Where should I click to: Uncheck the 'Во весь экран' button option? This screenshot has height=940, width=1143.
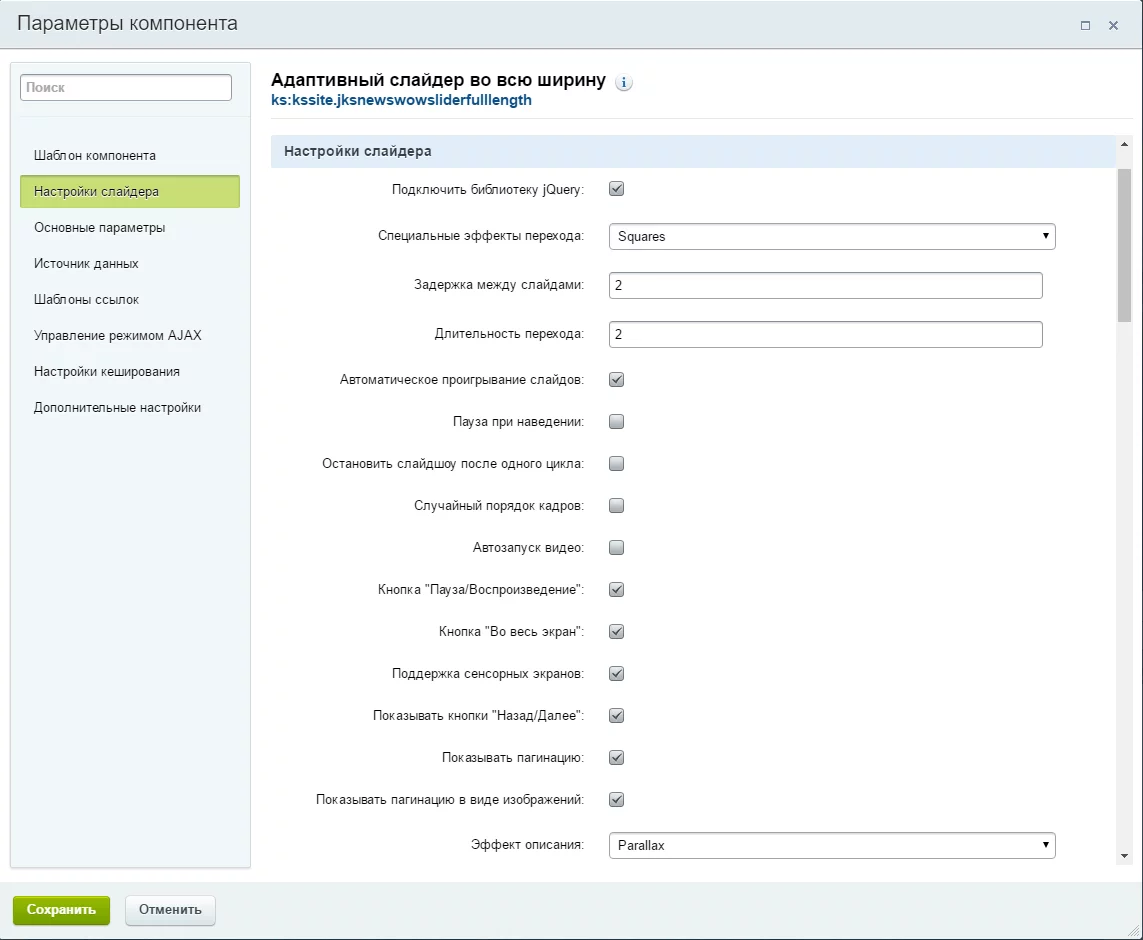point(617,632)
